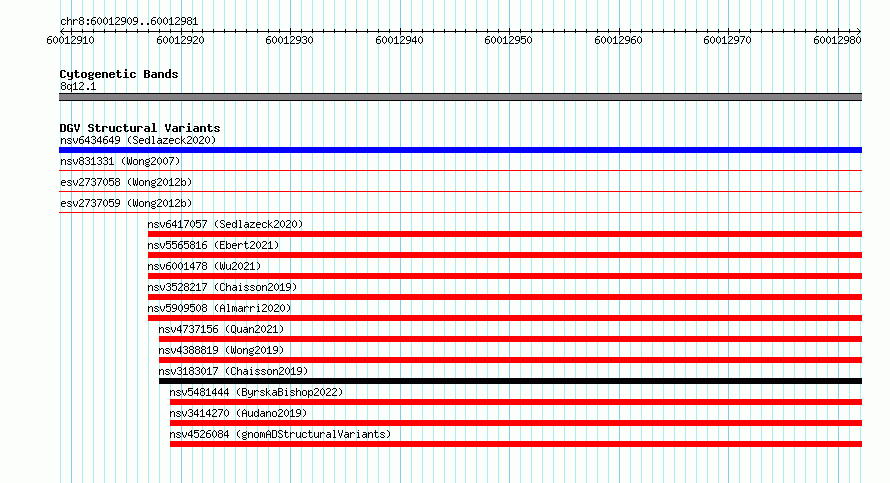The image size is (890, 483).
Task: Open variant nsv5909508 (Almarri2020) label
Action: coord(219,308)
